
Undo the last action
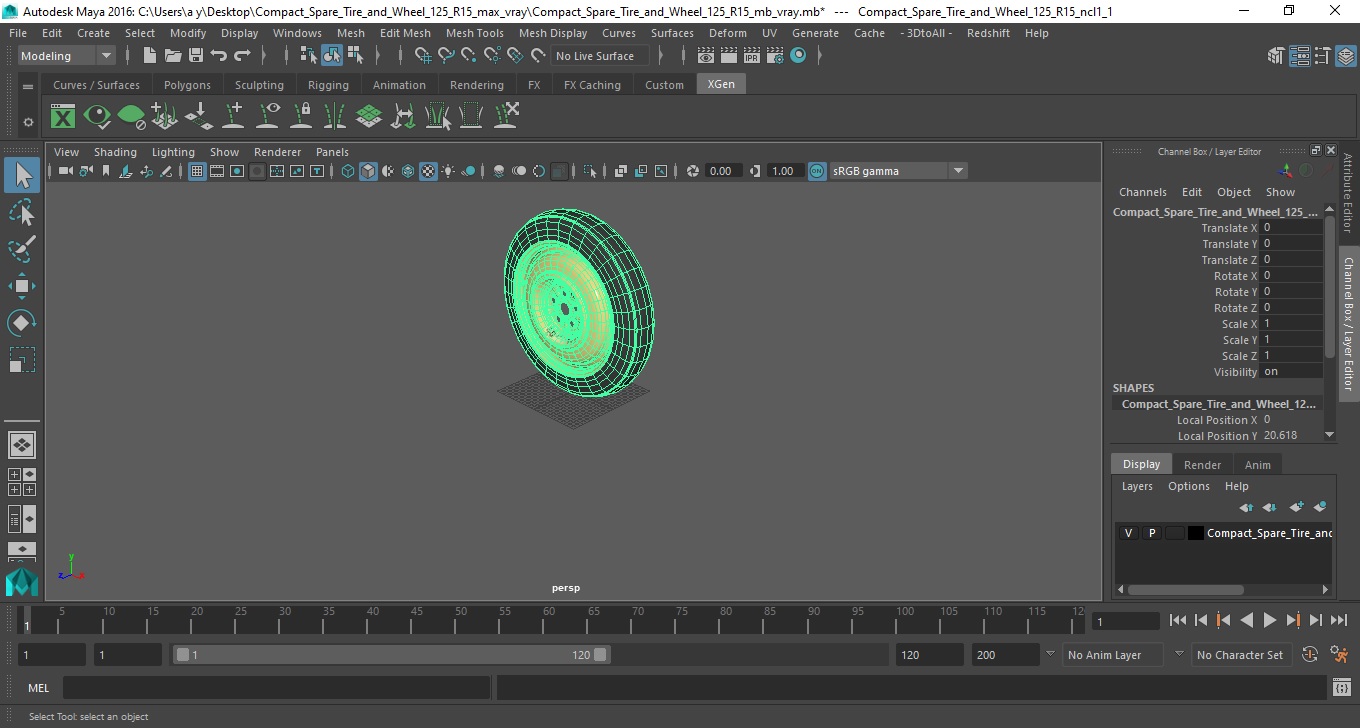[219, 56]
